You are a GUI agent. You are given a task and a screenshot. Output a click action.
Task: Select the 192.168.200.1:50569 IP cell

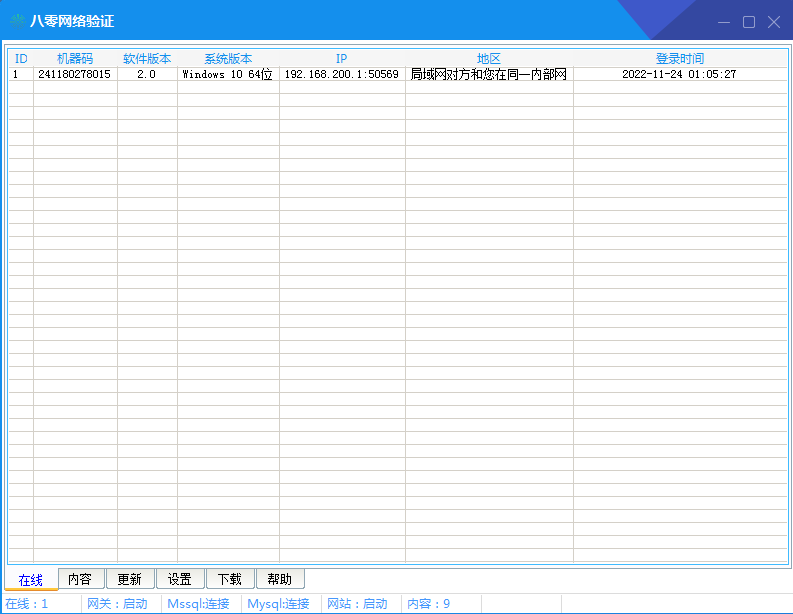tap(342, 74)
